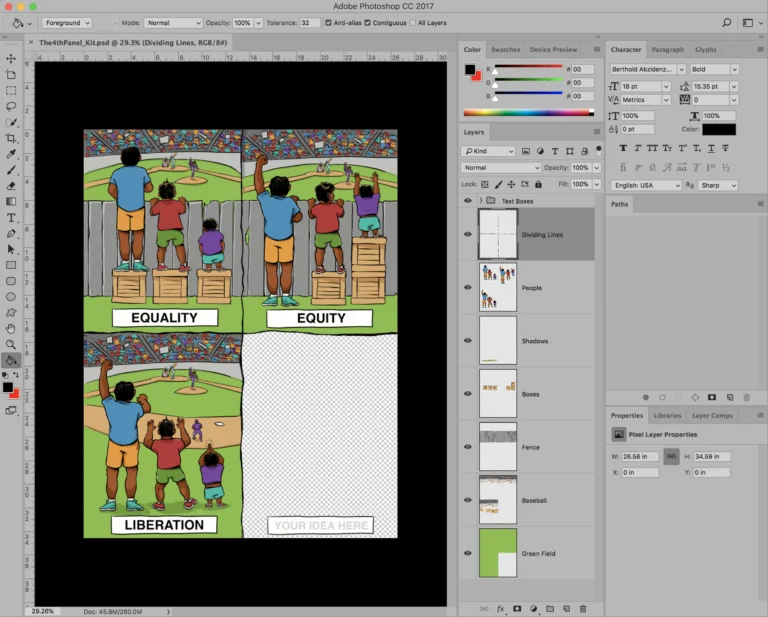Select the Horizontal Type tool
Image resolution: width=768 pixels, height=617 pixels.
point(11,218)
